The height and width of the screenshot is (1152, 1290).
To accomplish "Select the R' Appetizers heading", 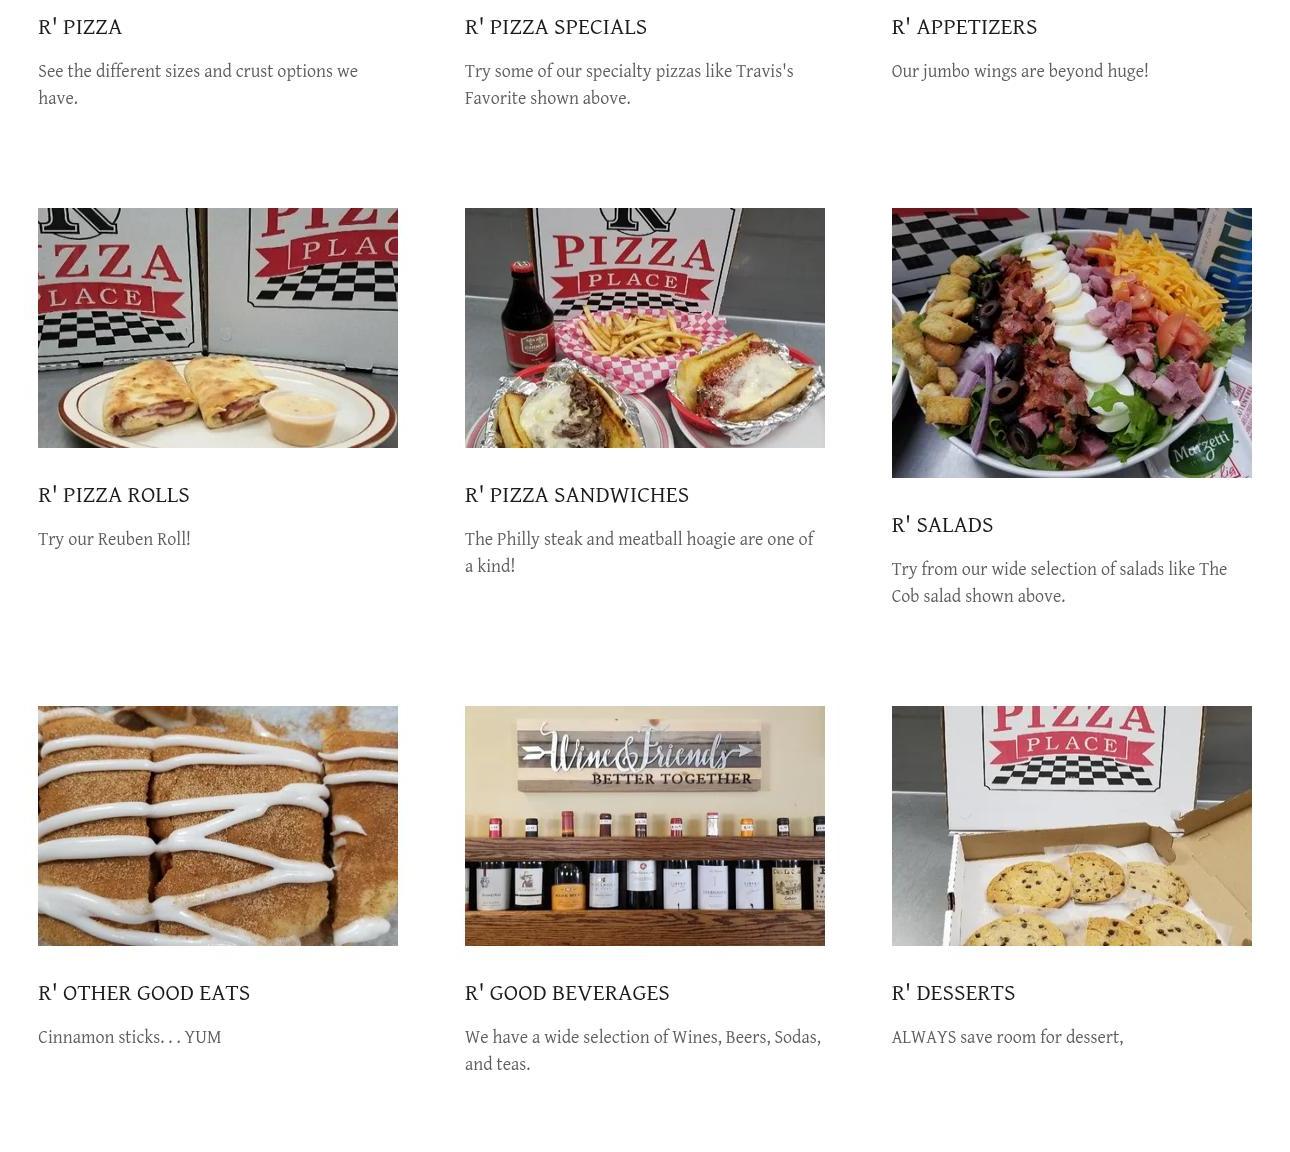I will [x=964, y=27].
